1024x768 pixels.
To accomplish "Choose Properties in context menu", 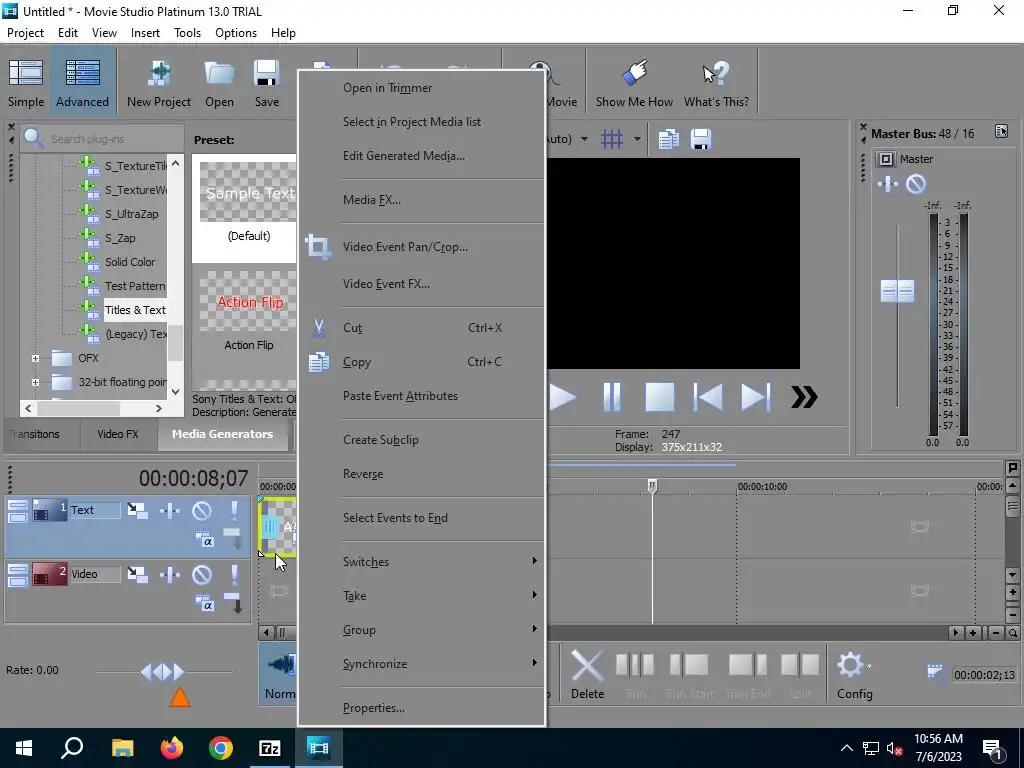I will click(x=374, y=708).
